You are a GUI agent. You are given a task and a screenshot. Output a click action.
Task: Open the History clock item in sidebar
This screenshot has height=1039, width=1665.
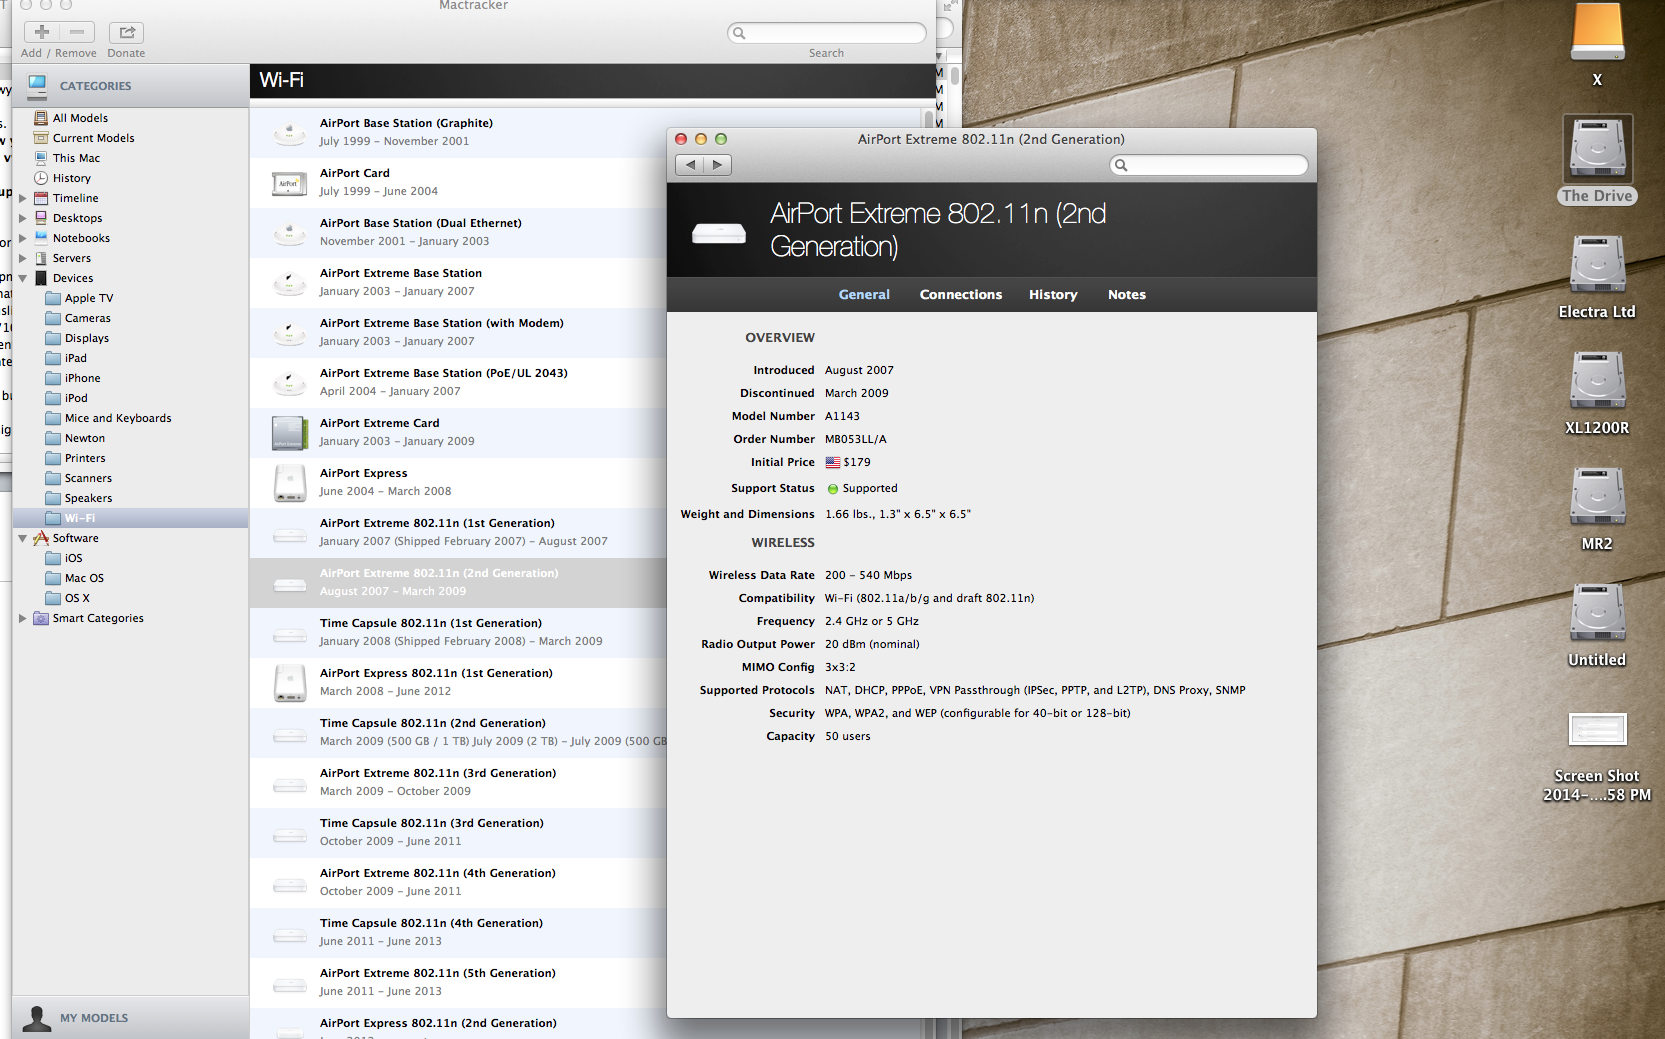[x=71, y=178]
